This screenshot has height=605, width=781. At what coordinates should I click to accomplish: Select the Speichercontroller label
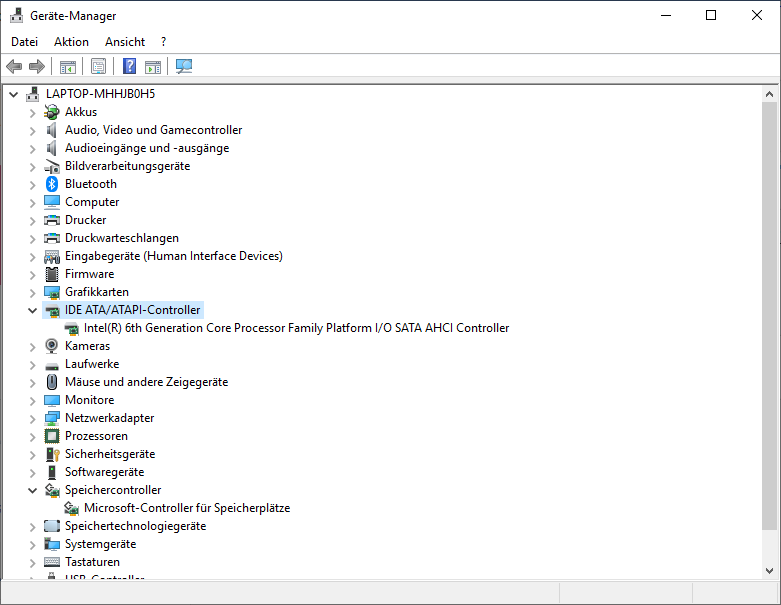pos(113,490)
